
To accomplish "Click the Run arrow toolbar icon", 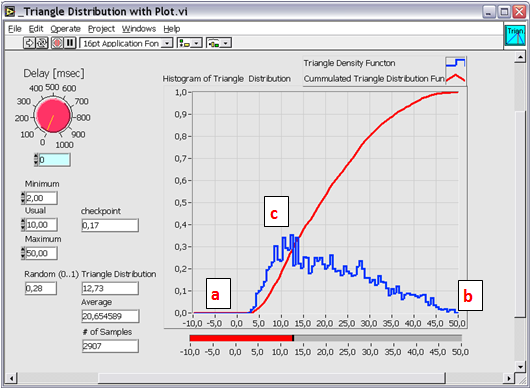I will click(x=29, y=43).
